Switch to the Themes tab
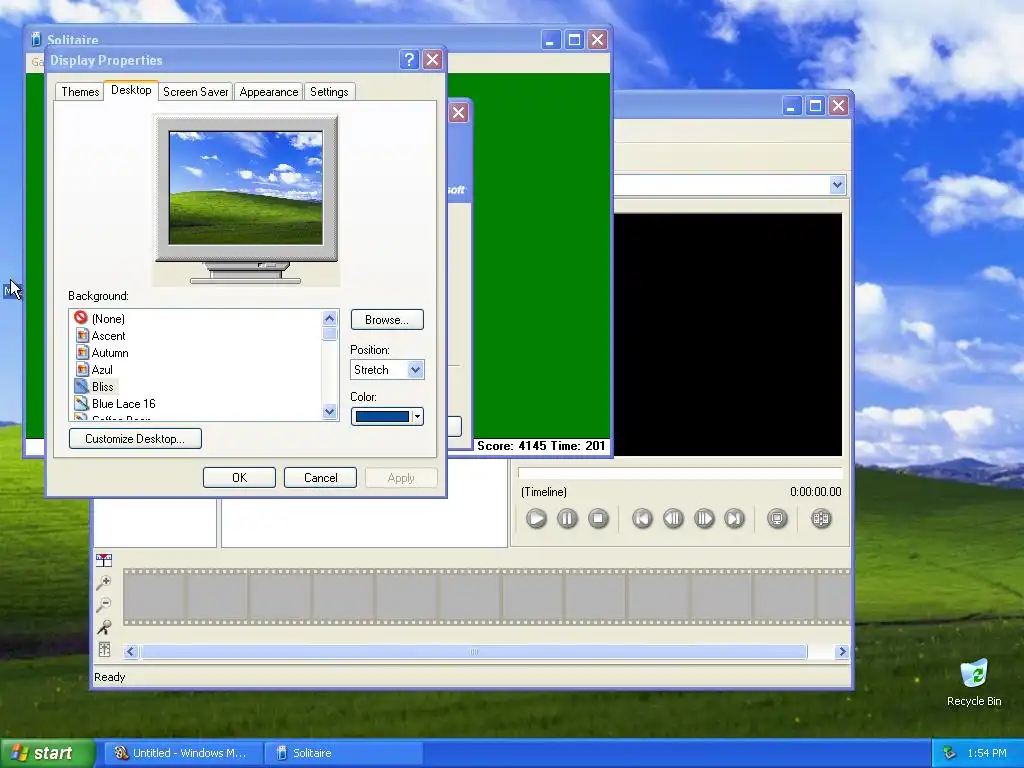Image resolution: width=1024 pixels, height=768 pixels. tap(80, 92)
